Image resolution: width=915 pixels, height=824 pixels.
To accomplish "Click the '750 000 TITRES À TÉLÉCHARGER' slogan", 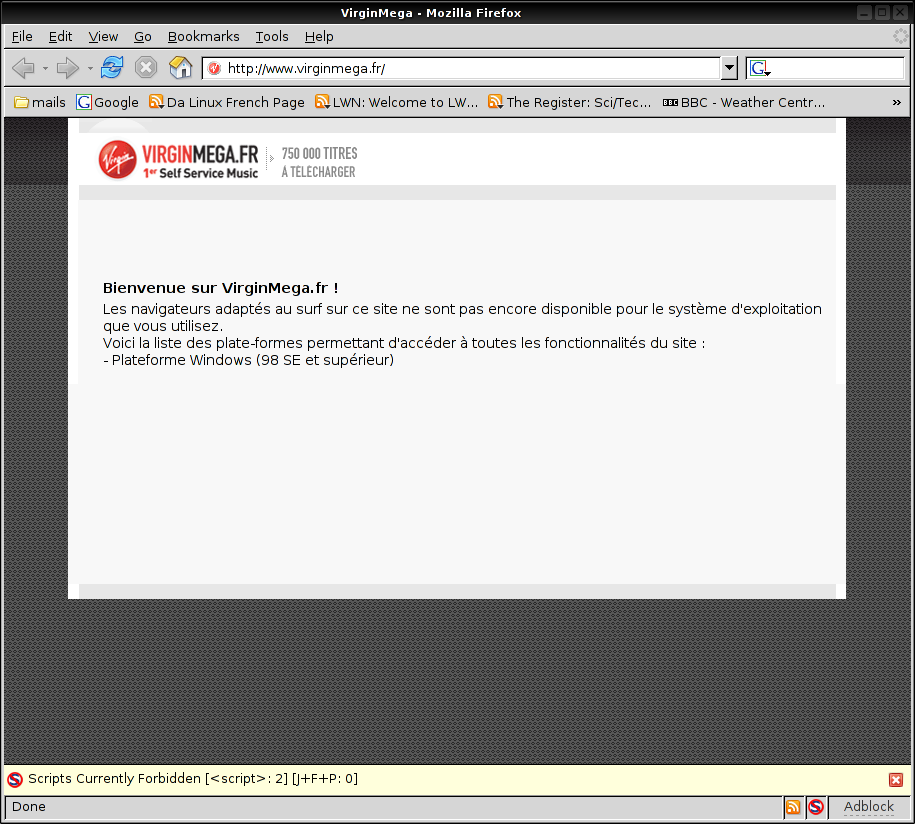I will click(x=319, y=162).
